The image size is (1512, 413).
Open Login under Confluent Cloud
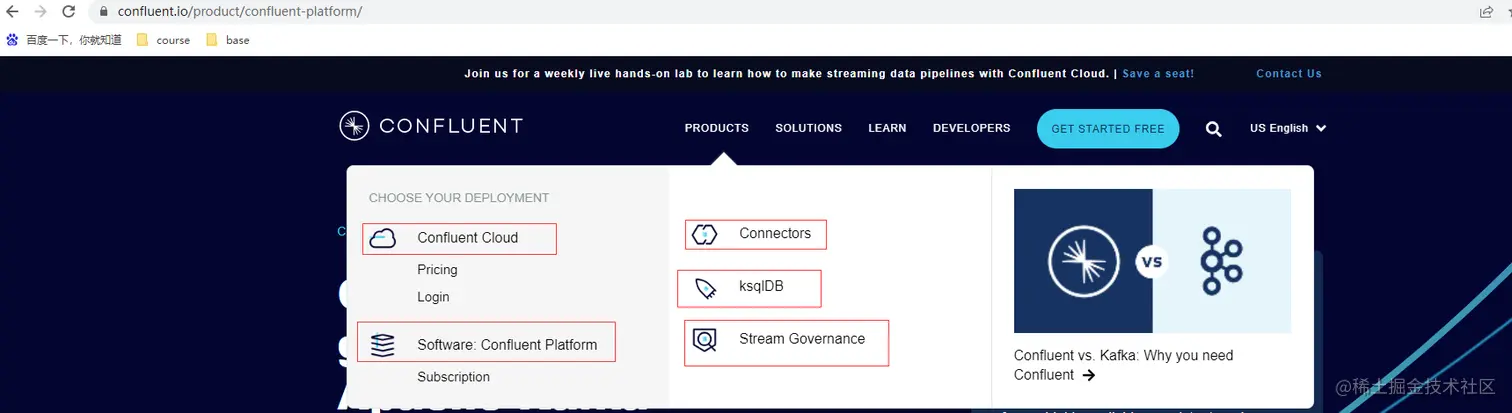(x=433, y=297)
